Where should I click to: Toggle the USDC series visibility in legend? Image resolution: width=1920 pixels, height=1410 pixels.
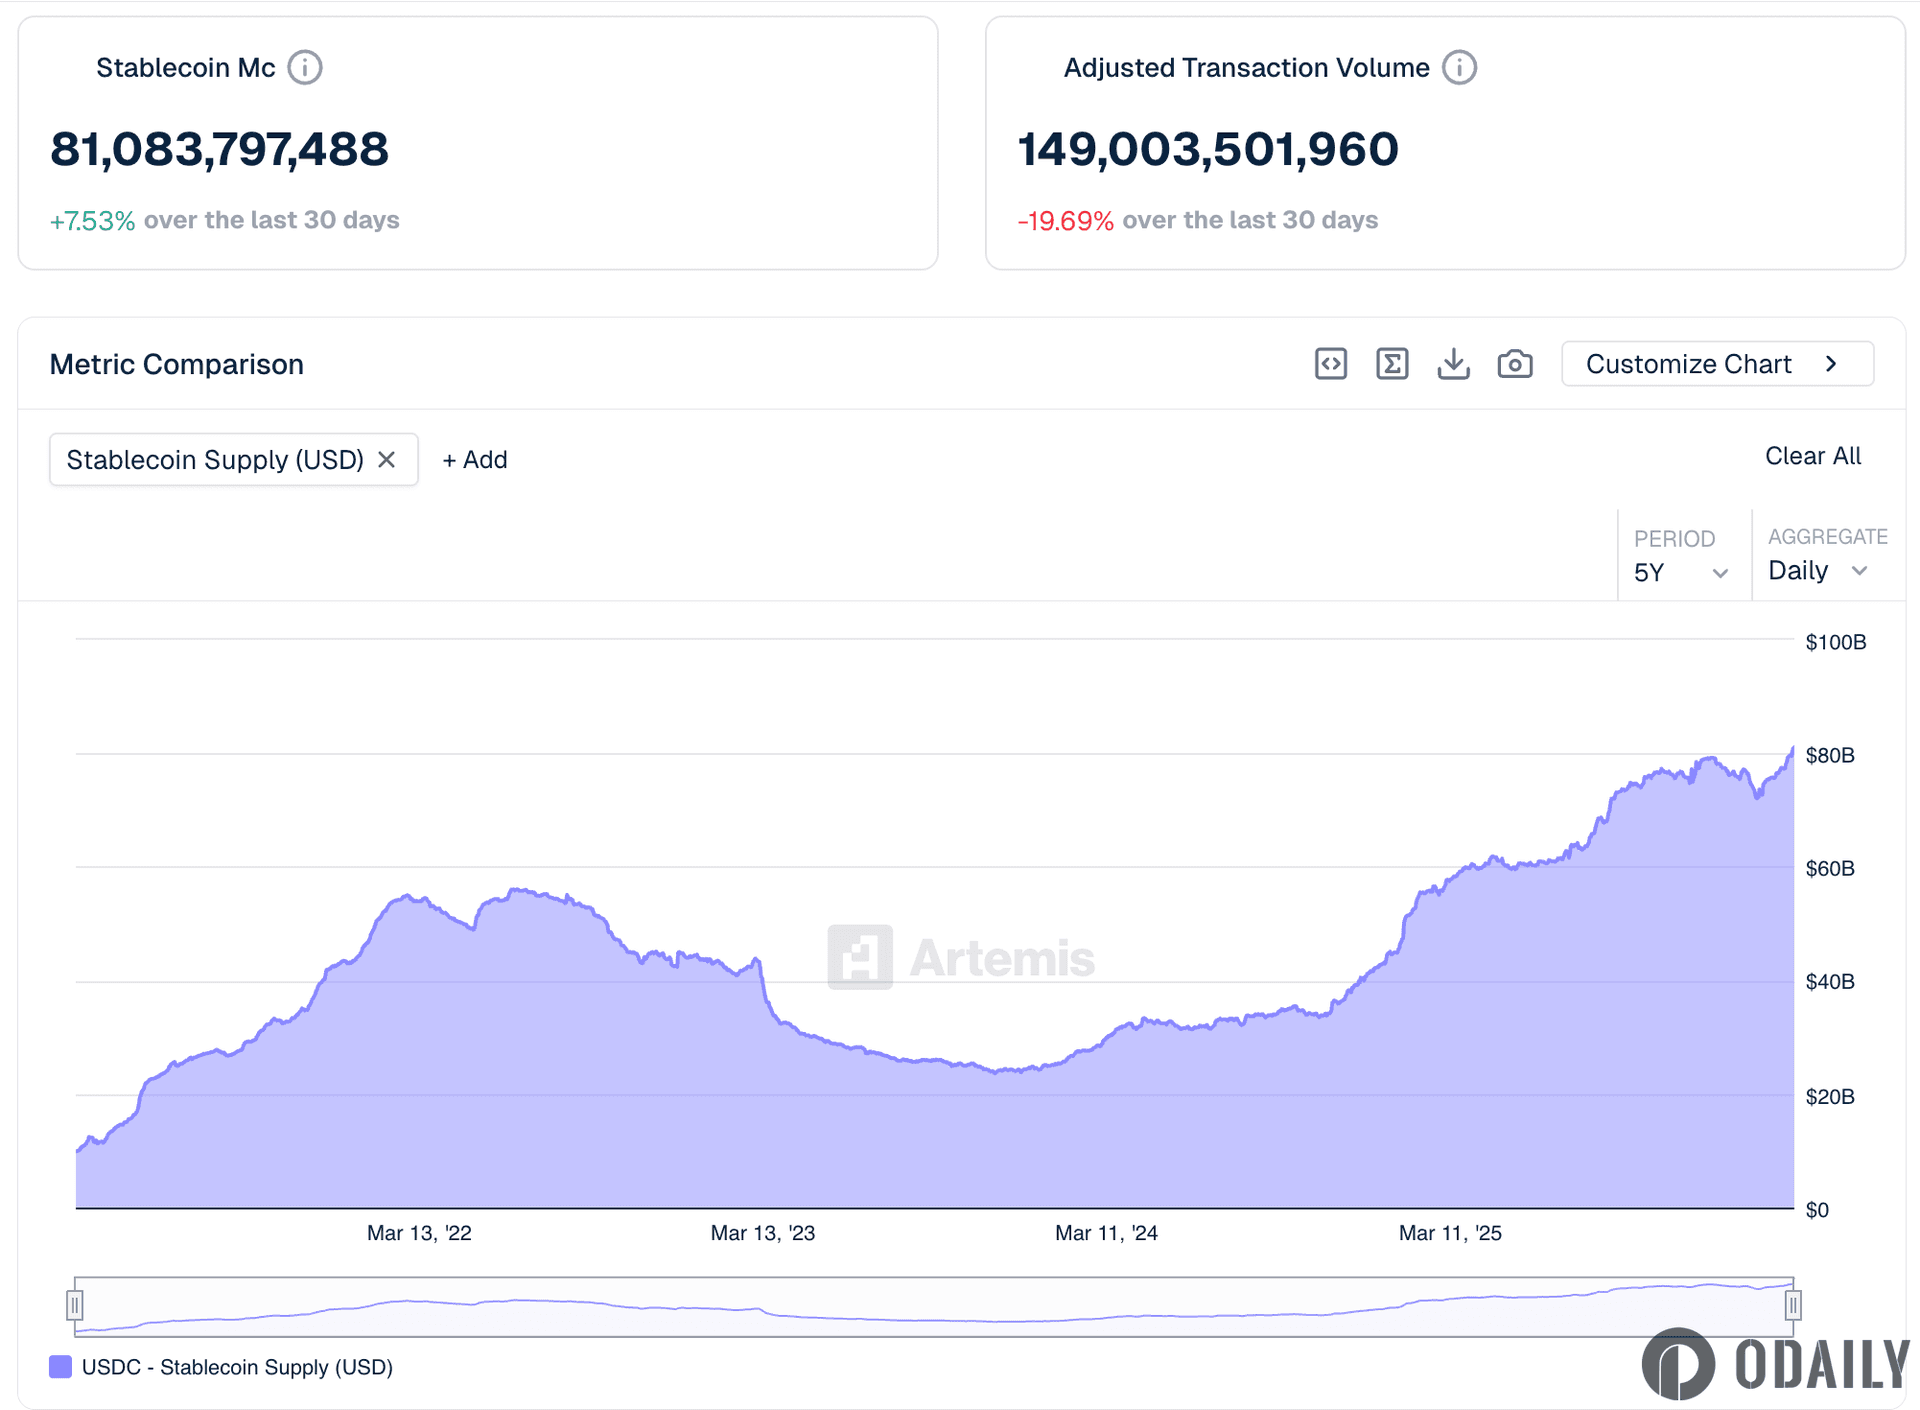coord(236,1367)
